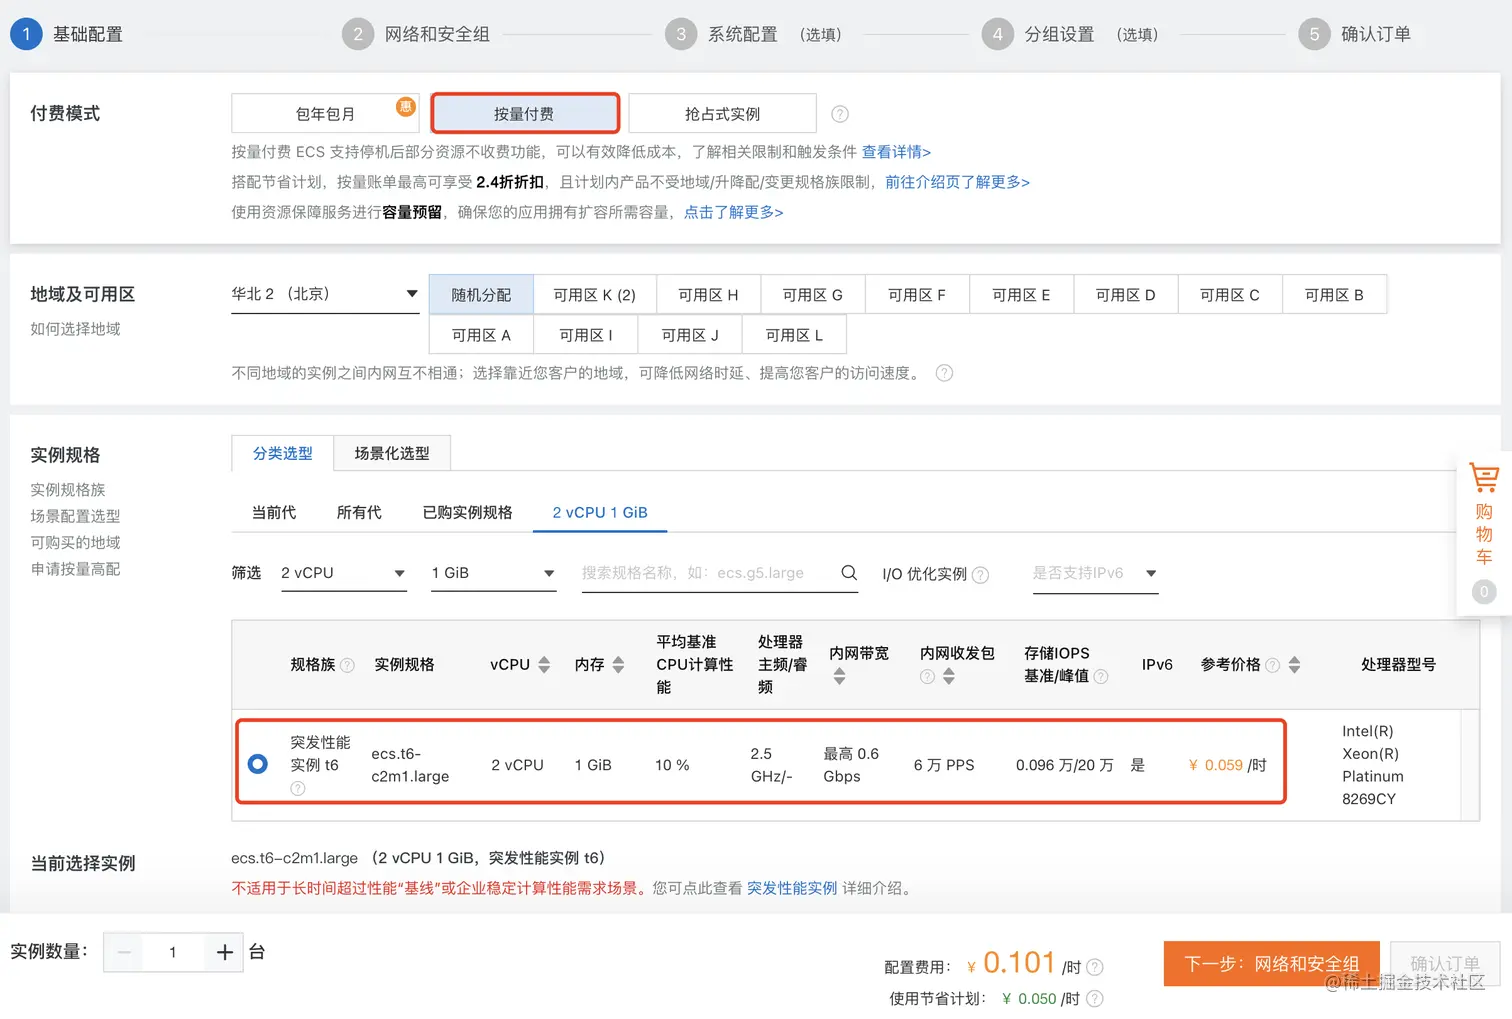Open 前往介绍页了解更多 link

[957, 182]
